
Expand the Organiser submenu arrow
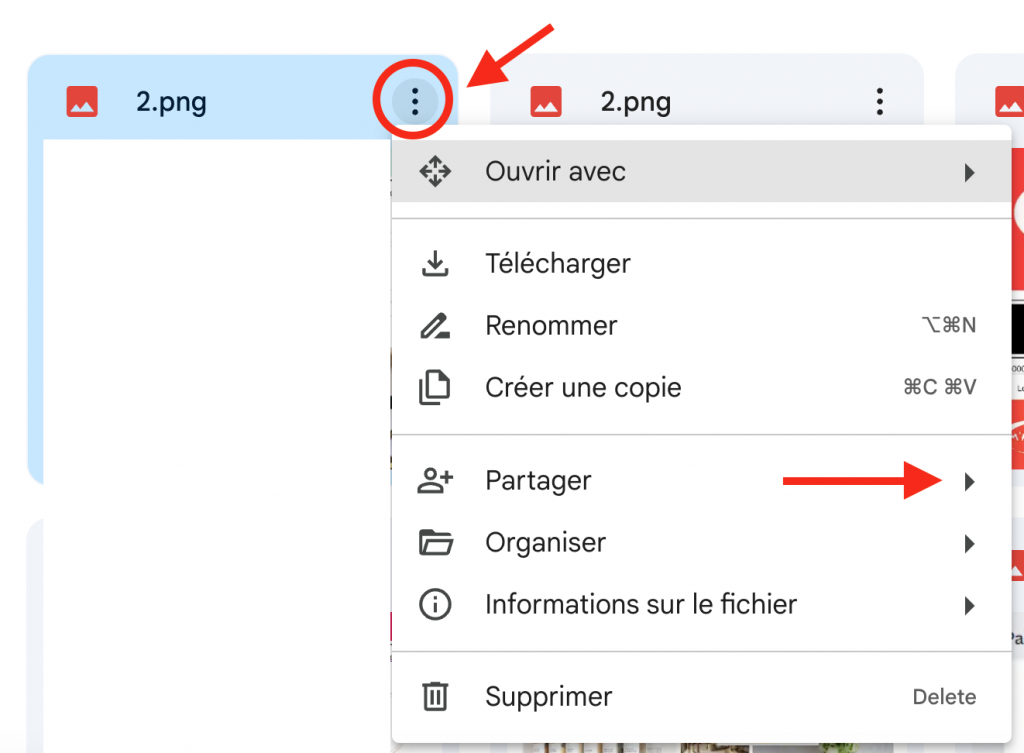click(x=969, y=543)
